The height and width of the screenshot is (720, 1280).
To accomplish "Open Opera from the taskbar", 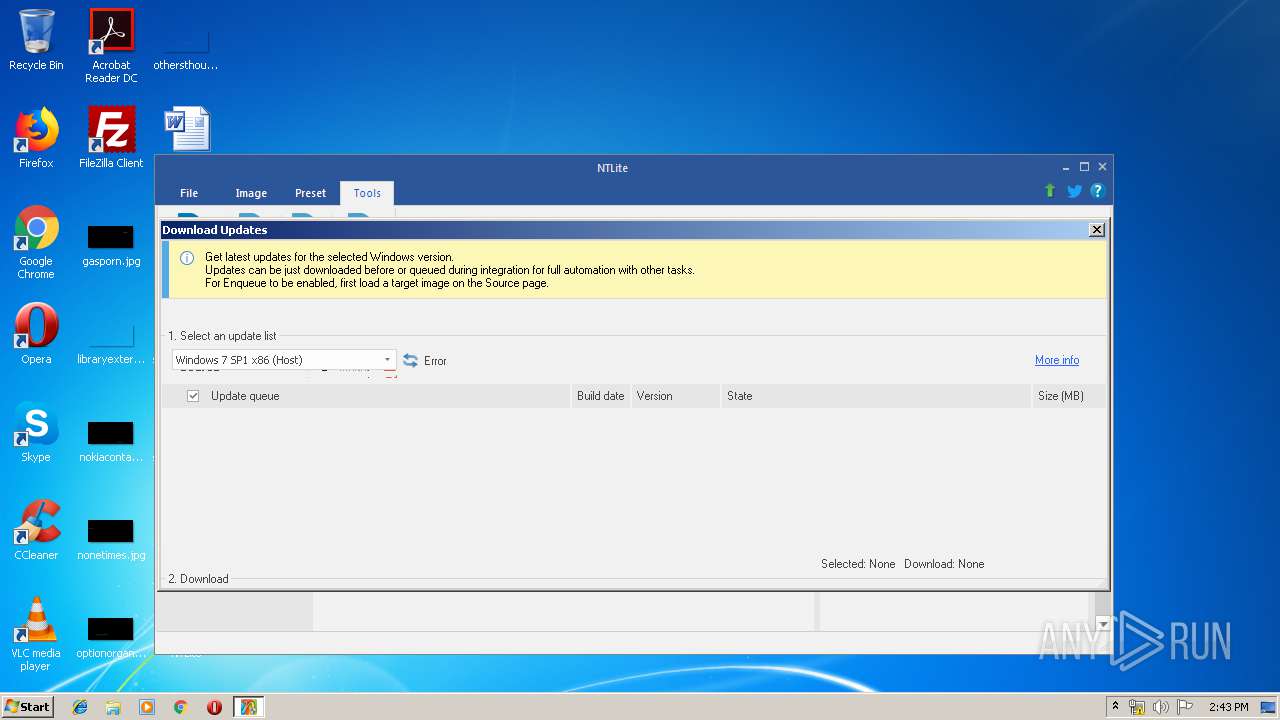I will point(214,707).
